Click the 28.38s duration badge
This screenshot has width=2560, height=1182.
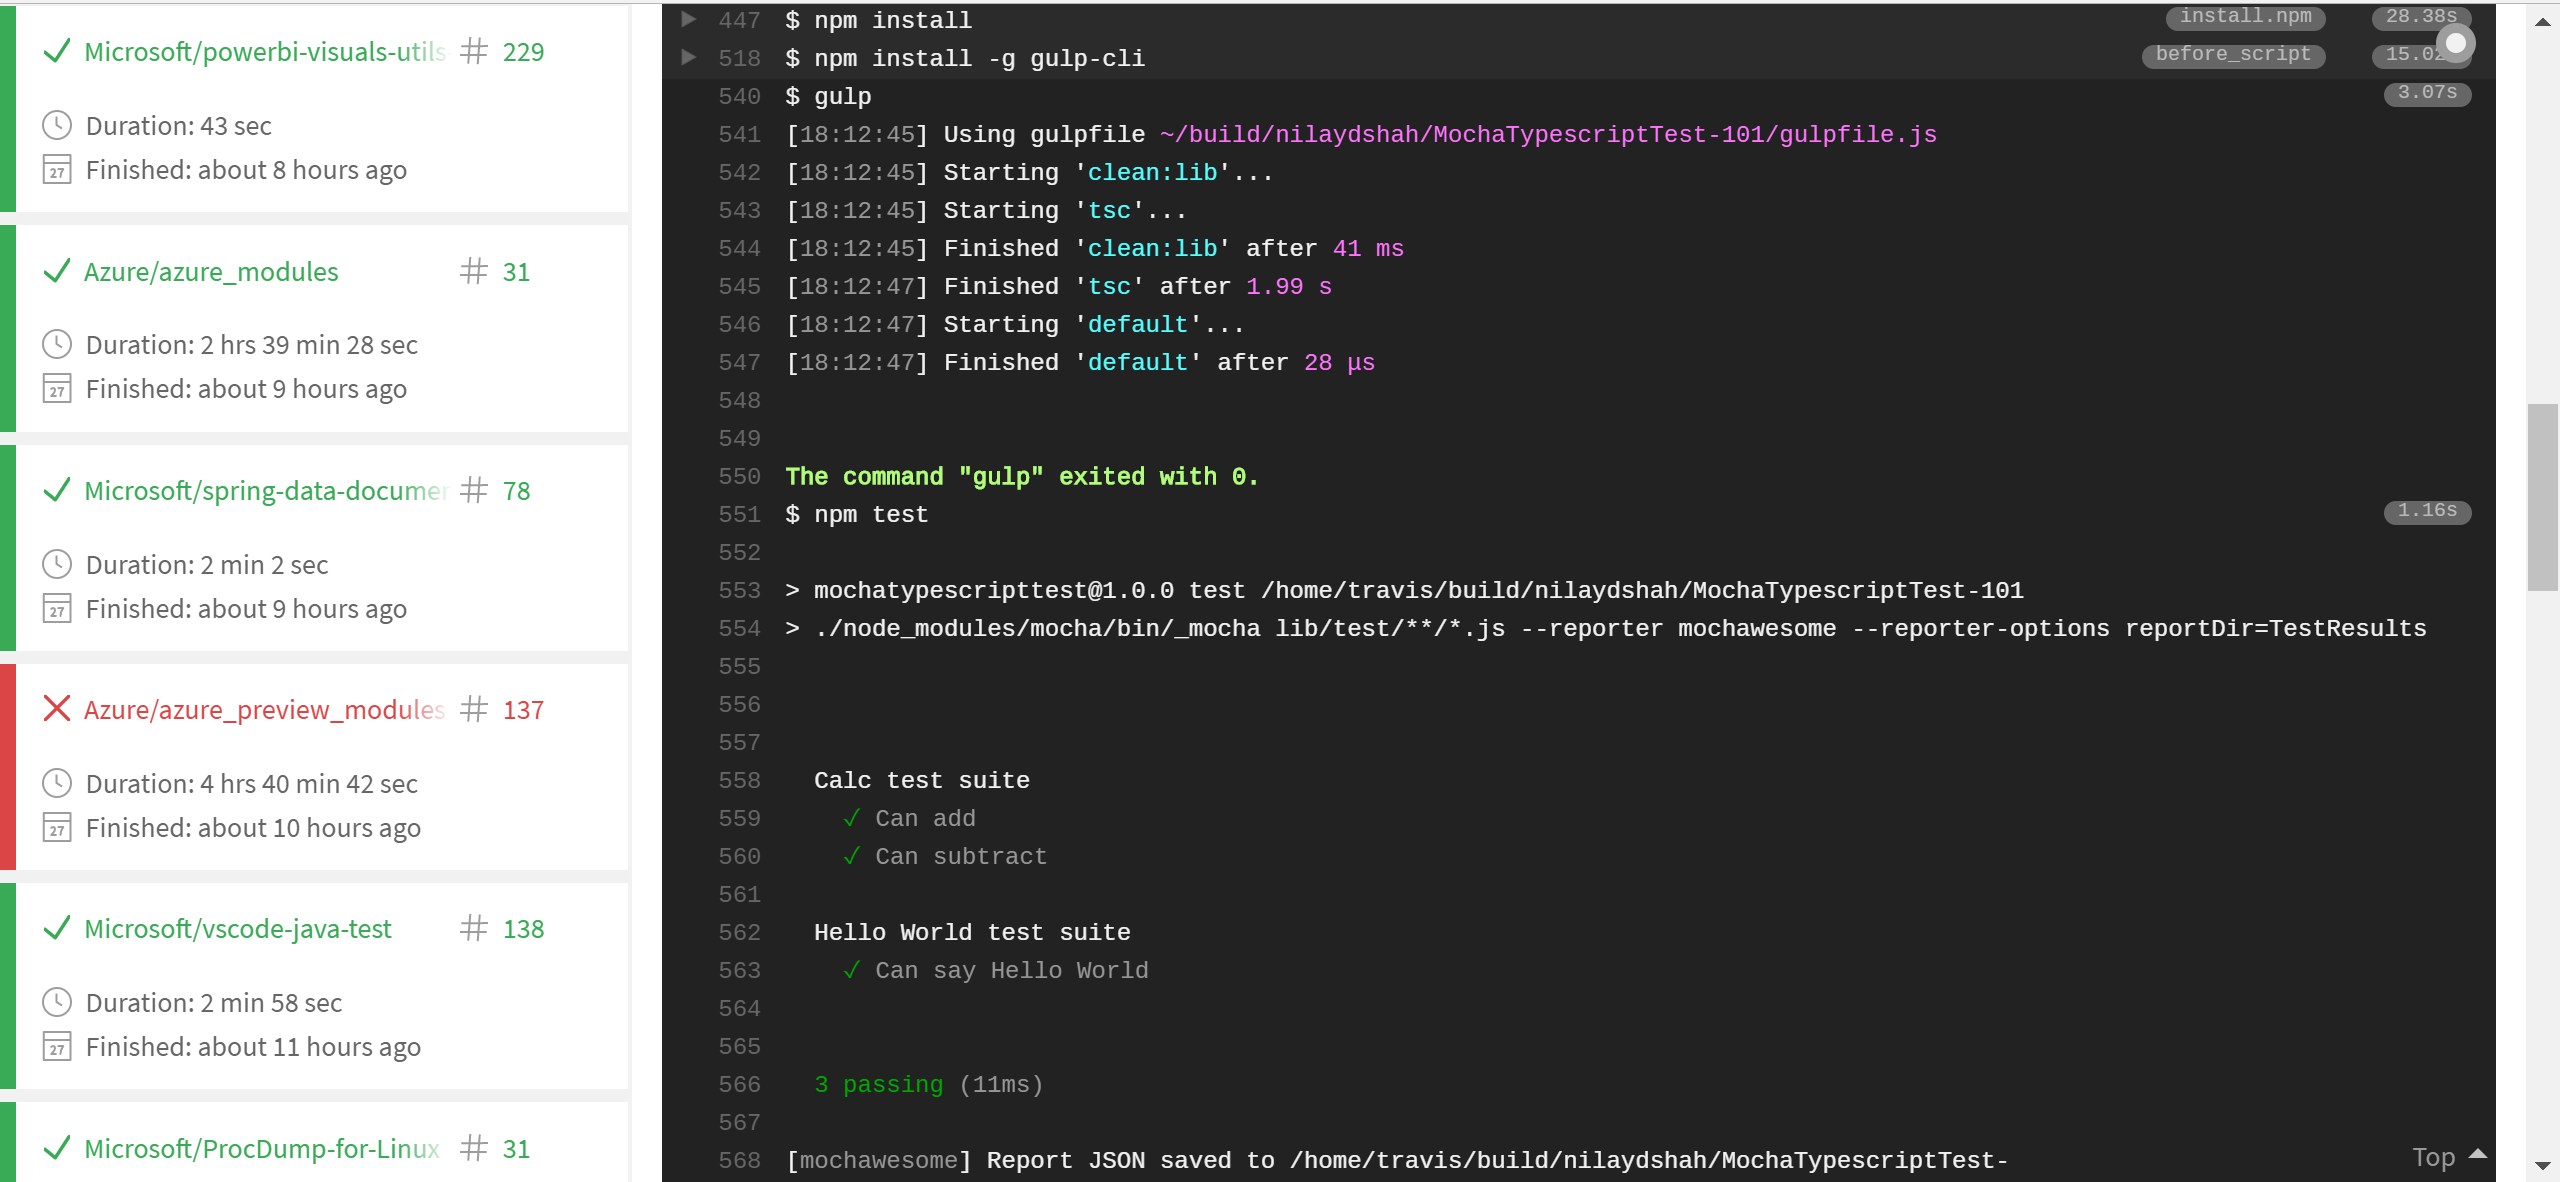[2421, 17]
